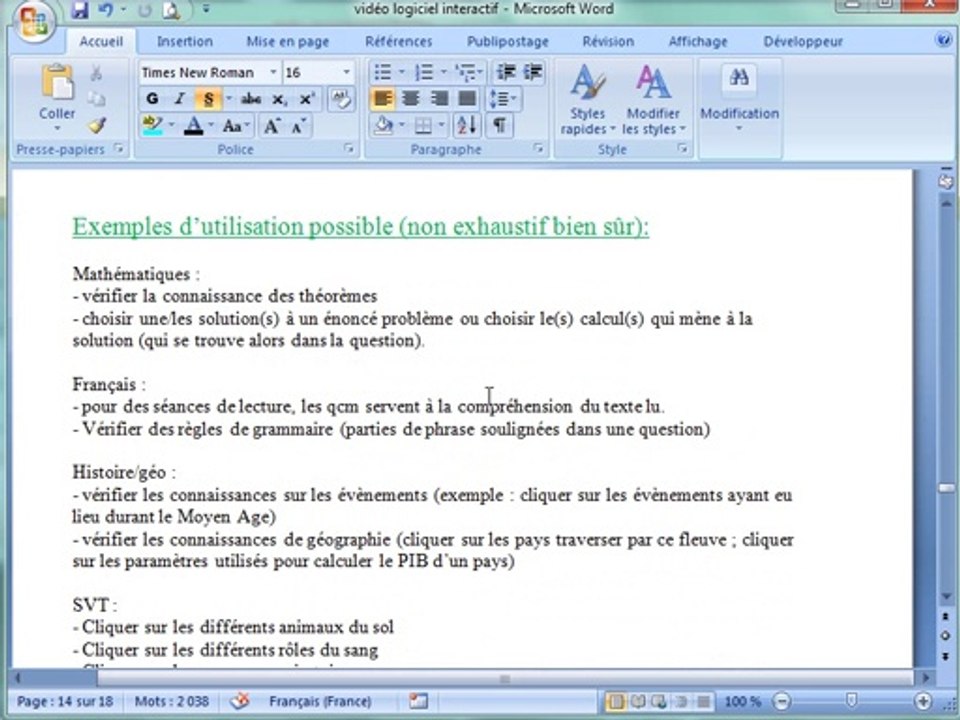Viewport: 960px width, 720px height.
Task: Clear formatting with the eraser icon
Action: tap(341, 99)
